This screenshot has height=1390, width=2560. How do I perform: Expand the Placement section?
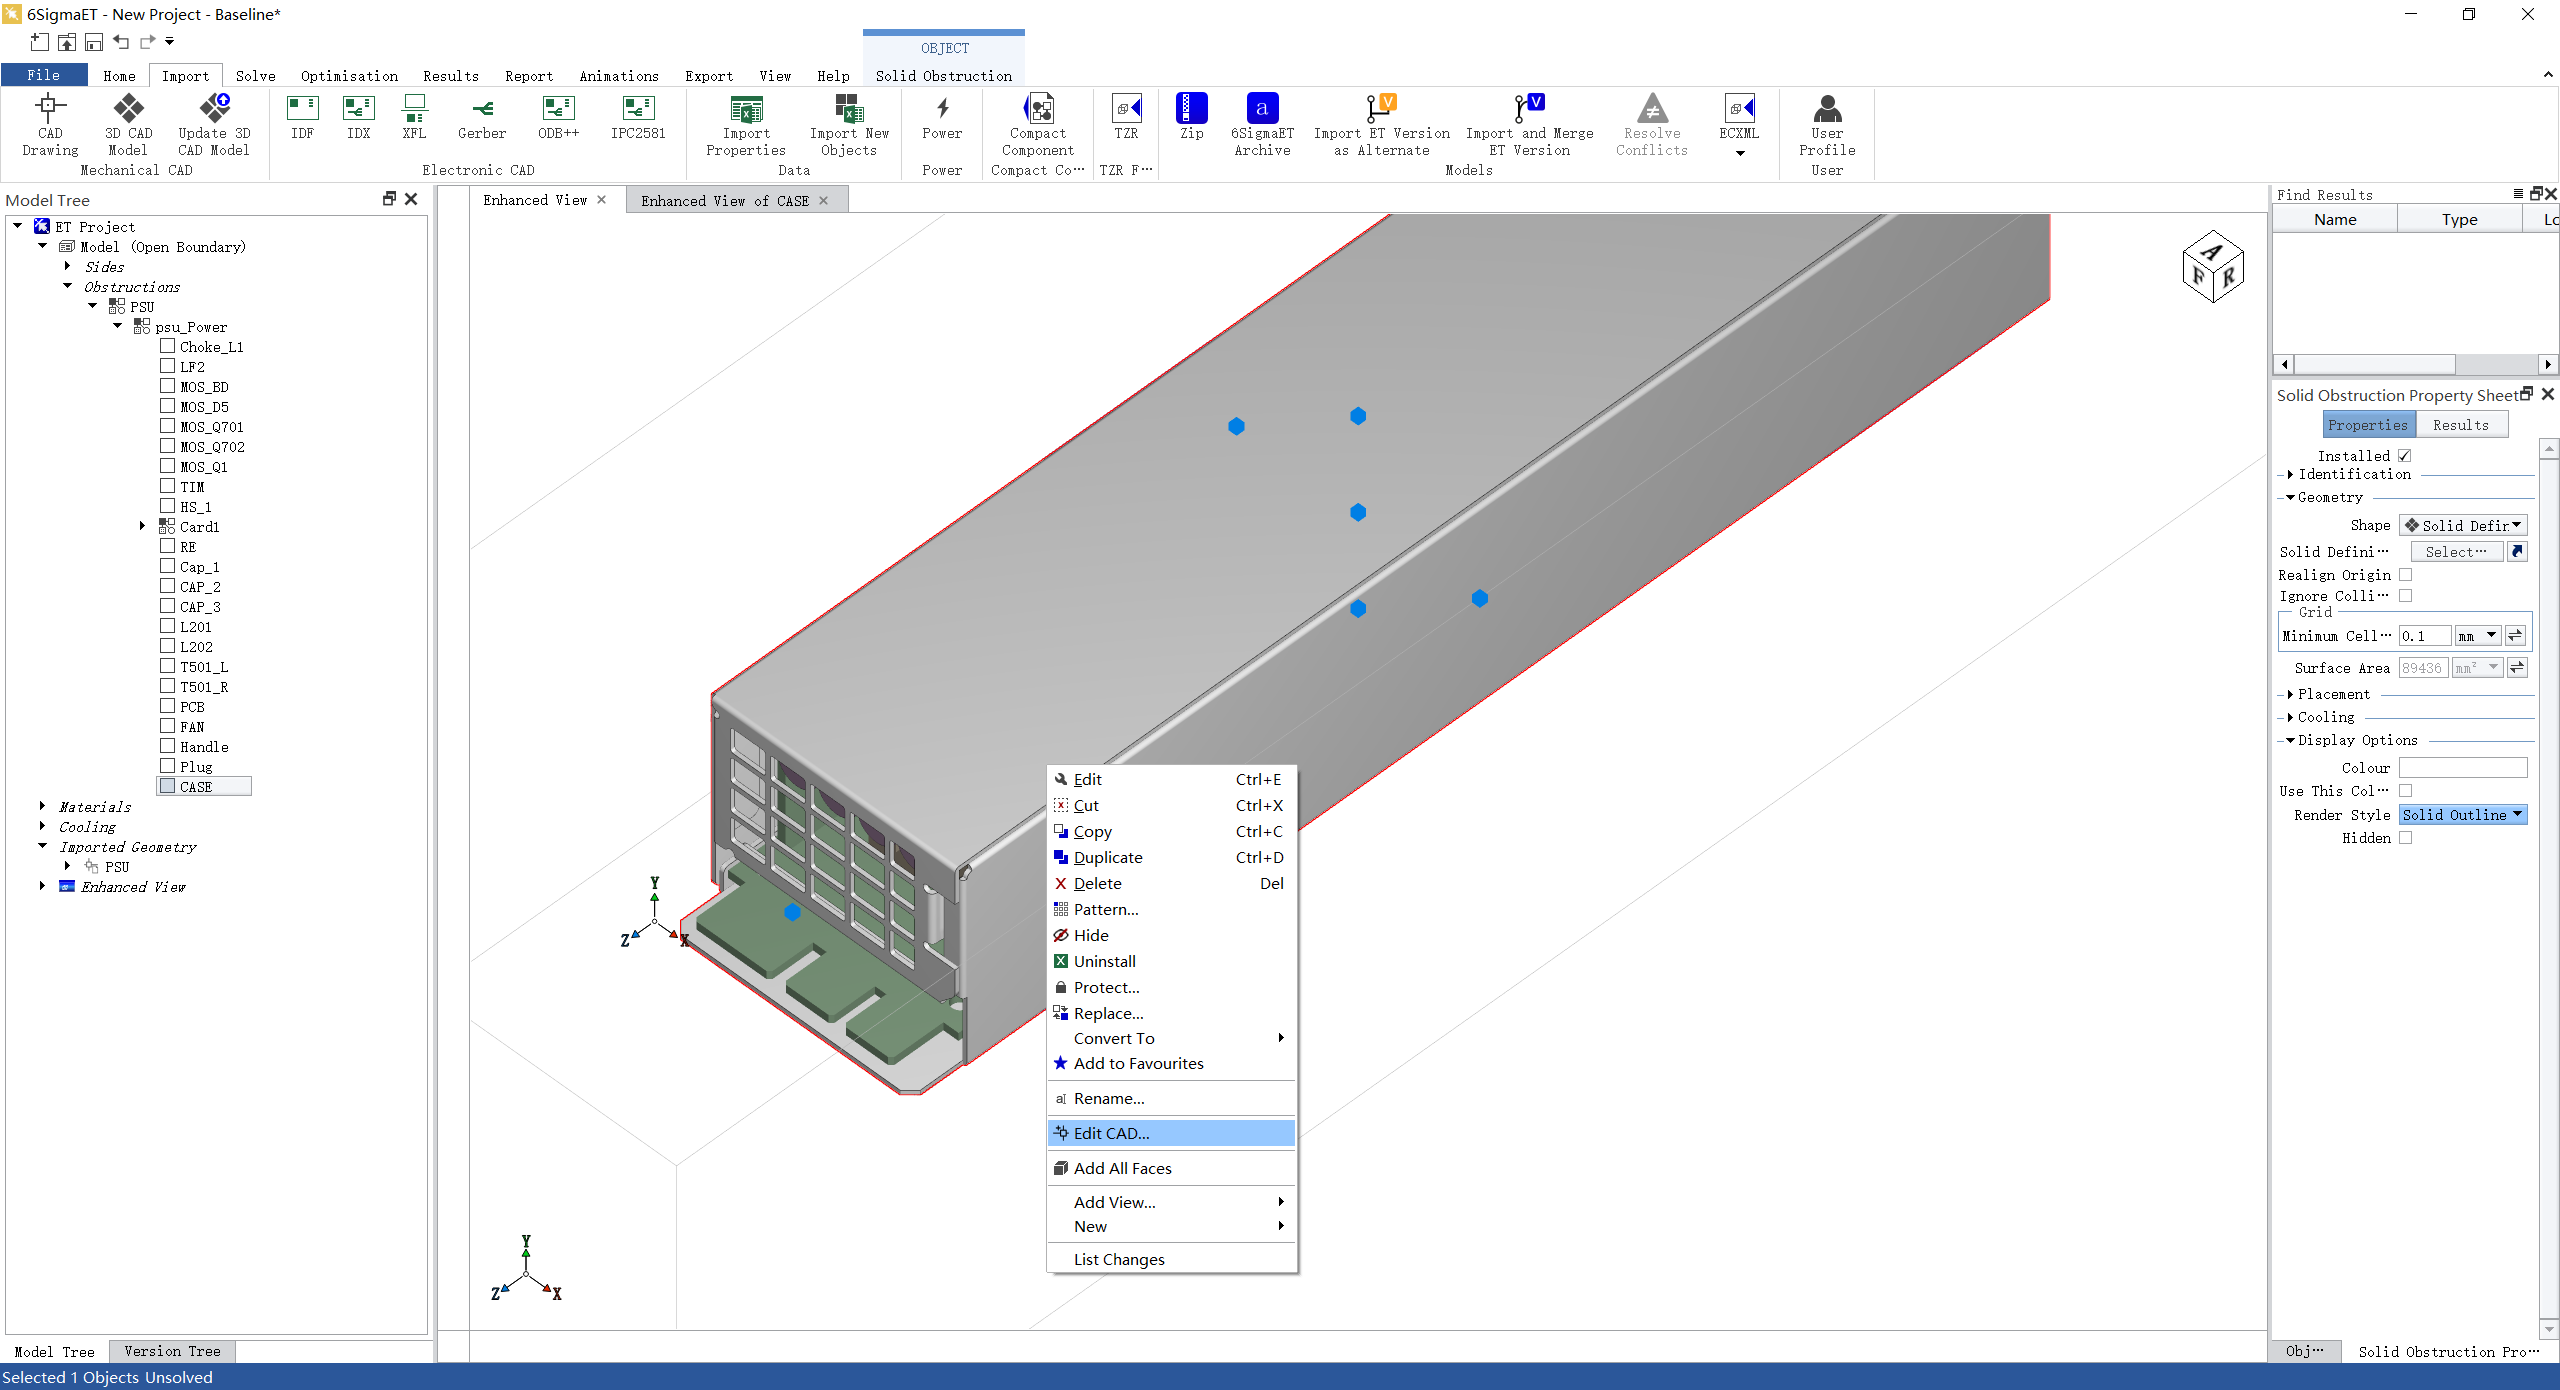click(2290, 694)
